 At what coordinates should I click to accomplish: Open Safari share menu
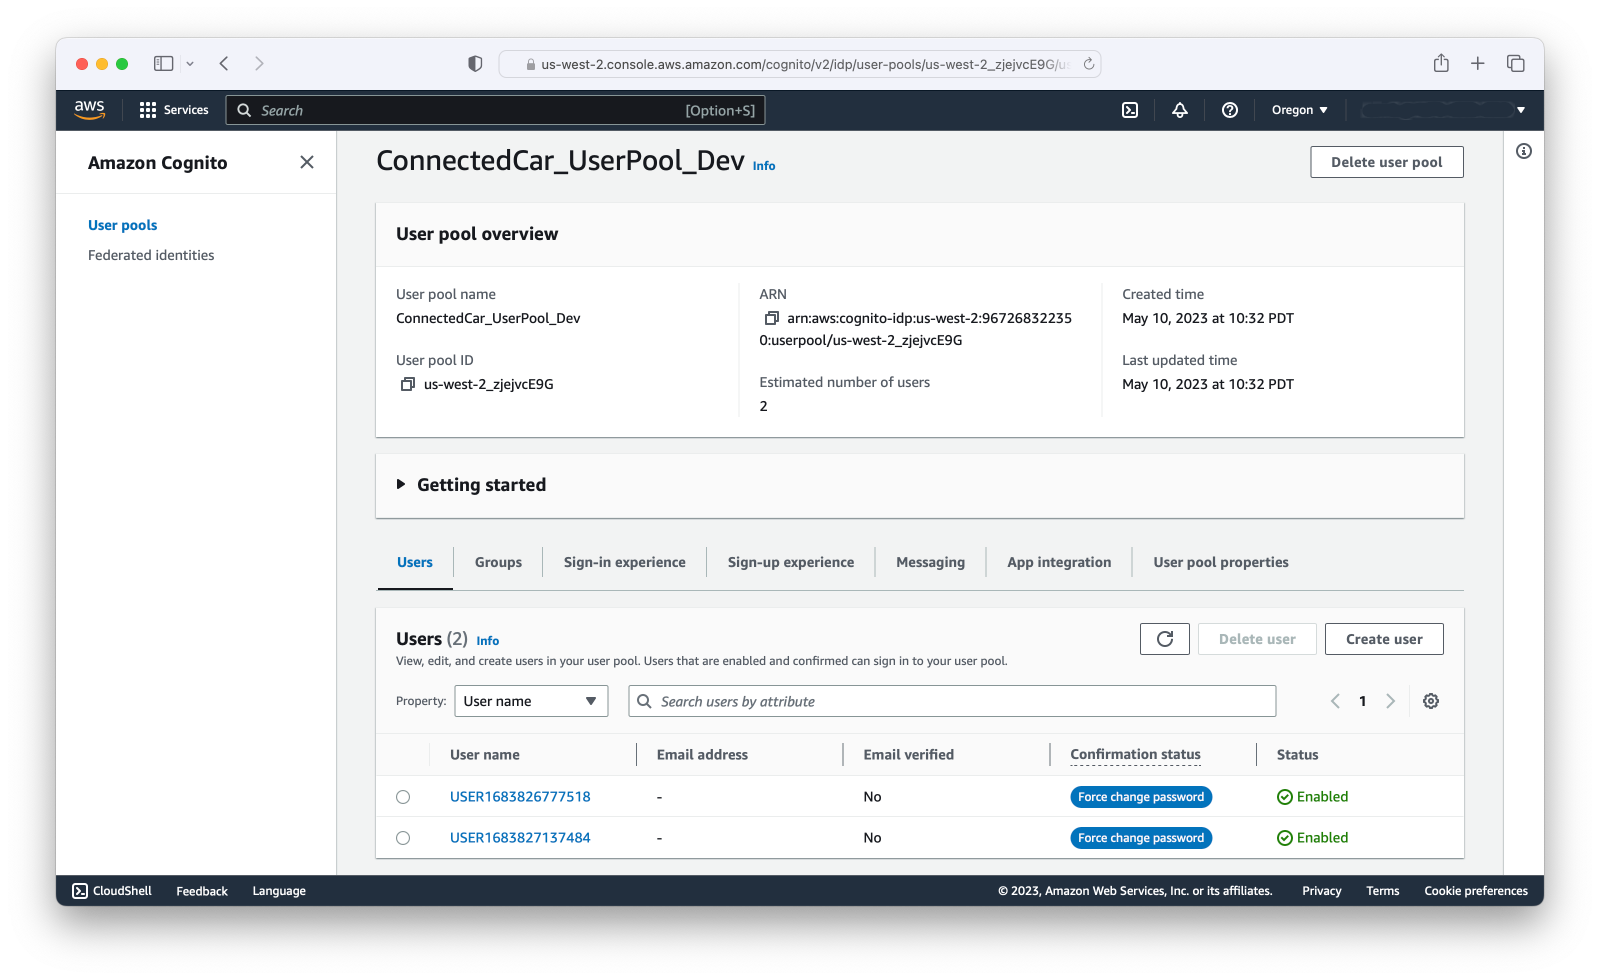tap(1441, 63)
